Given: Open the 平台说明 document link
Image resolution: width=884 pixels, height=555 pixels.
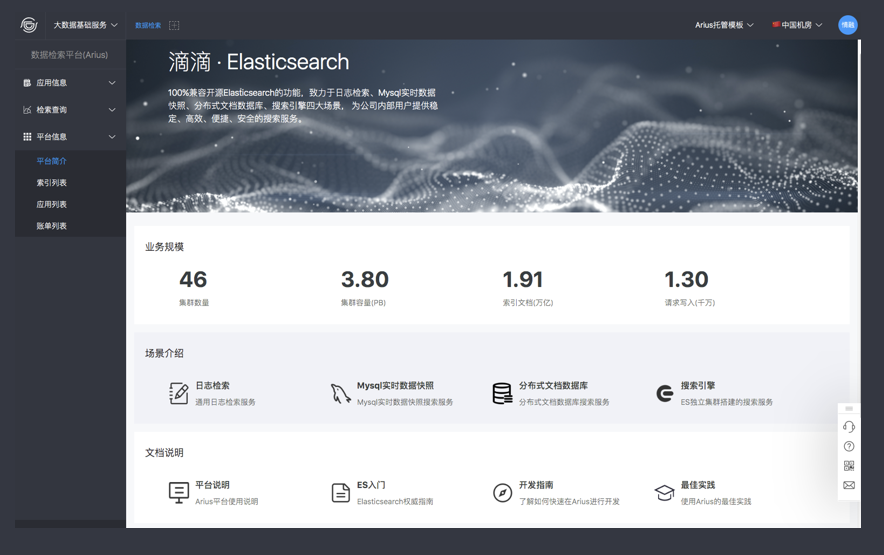Looking at the screenshot, I should point(213,485).
